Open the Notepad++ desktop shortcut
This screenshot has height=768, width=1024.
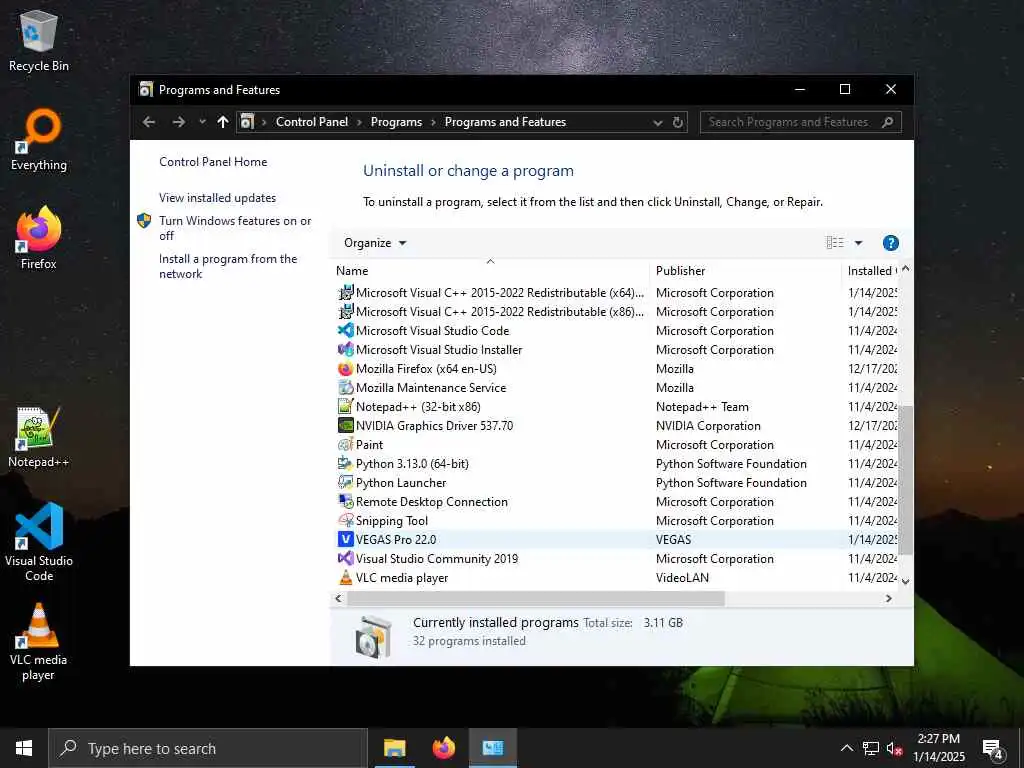pos(39,438)
